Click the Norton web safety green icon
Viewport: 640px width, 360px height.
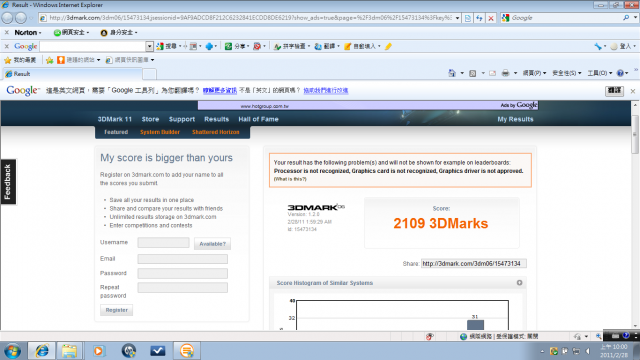click(x=57, y=32)
